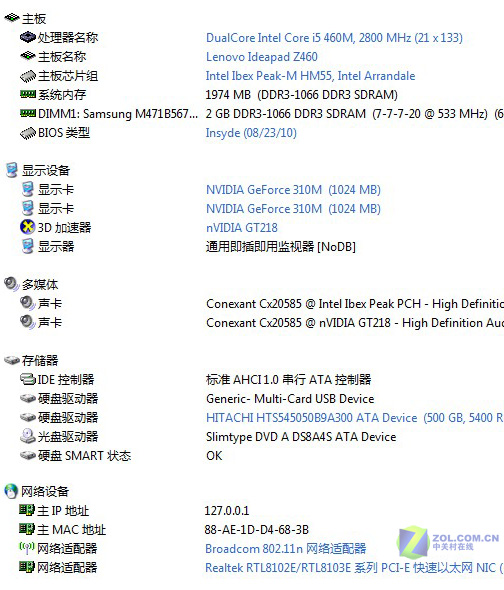Open the Broadcom 802.11n 网络适配器 link

[x=286, y=549]
